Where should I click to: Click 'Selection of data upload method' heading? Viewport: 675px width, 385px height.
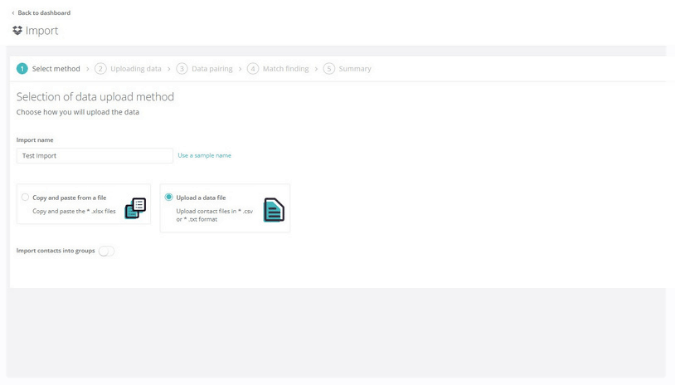coord(95,96)
